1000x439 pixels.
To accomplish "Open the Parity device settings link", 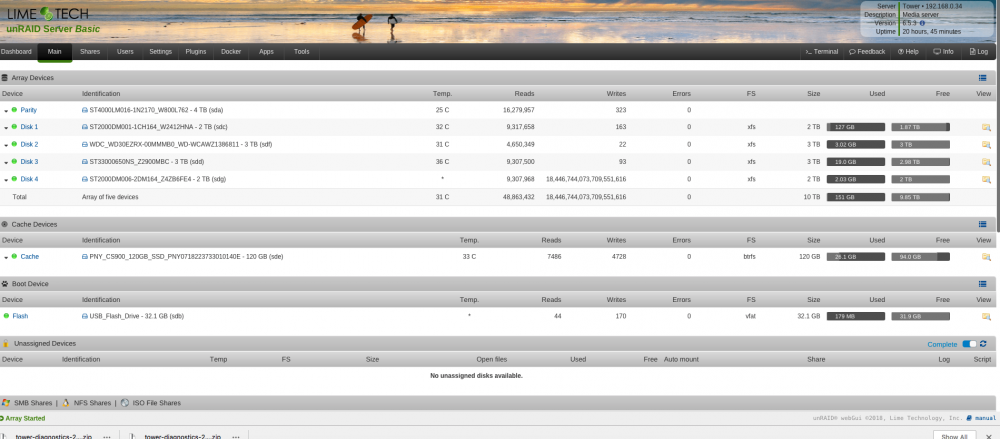I will 29,110.
